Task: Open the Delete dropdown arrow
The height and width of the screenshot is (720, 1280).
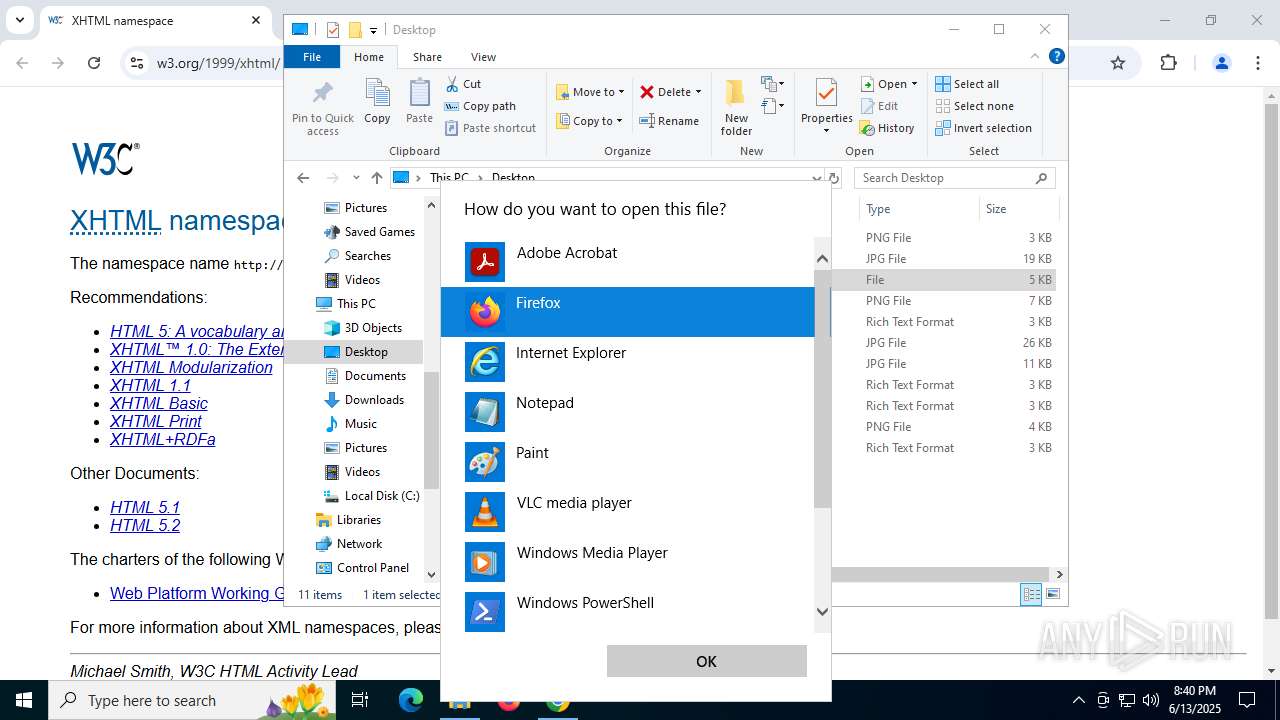Action: click(x=698, y=92)
